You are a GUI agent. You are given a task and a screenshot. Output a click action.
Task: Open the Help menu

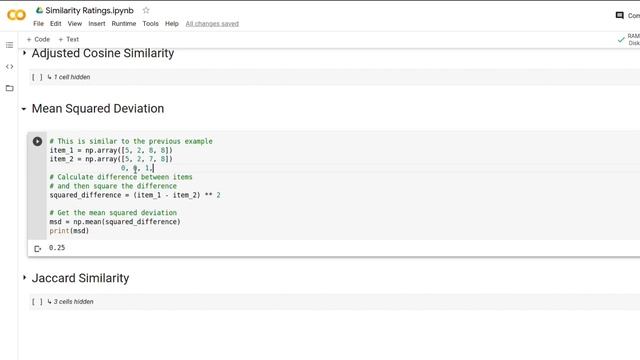pos(172,24)
